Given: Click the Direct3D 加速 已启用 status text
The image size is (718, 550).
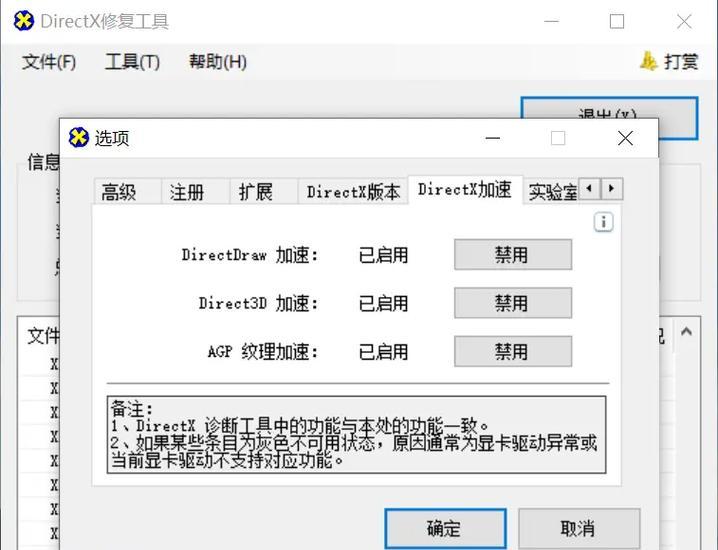Looking at the screenshot, I should tap(383, 304).
